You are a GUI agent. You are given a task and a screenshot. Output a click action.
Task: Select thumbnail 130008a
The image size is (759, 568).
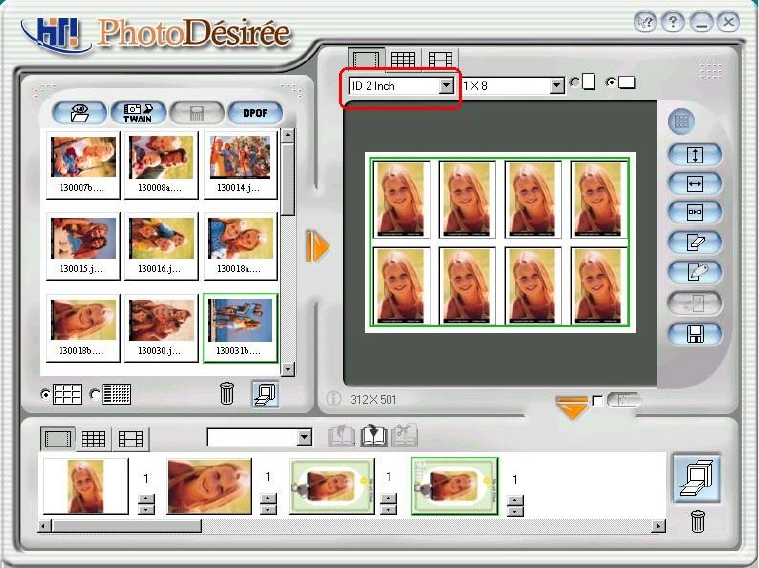click(x=161, y=165)
